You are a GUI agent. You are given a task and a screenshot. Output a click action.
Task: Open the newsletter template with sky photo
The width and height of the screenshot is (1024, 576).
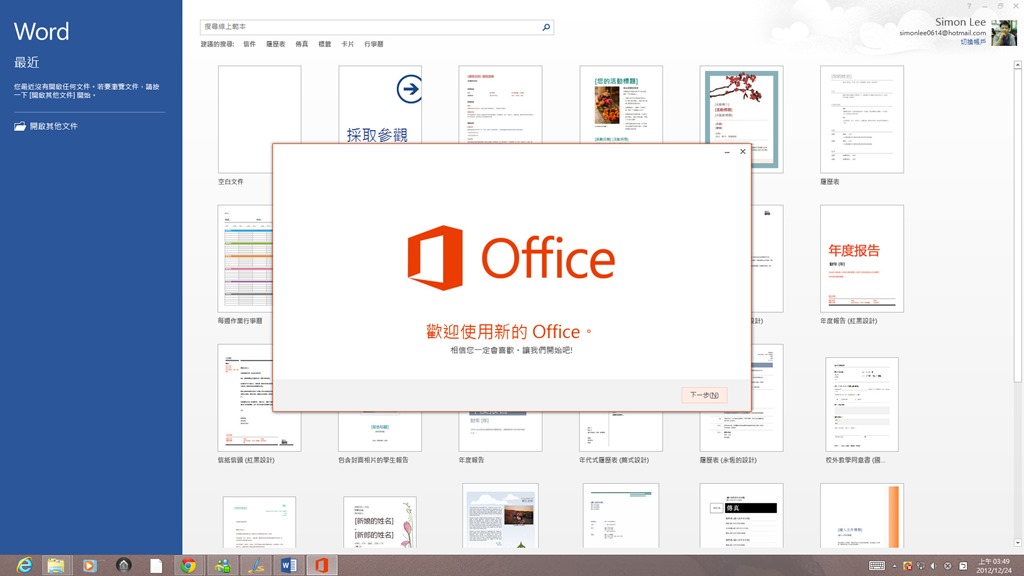tap(500, 516)
